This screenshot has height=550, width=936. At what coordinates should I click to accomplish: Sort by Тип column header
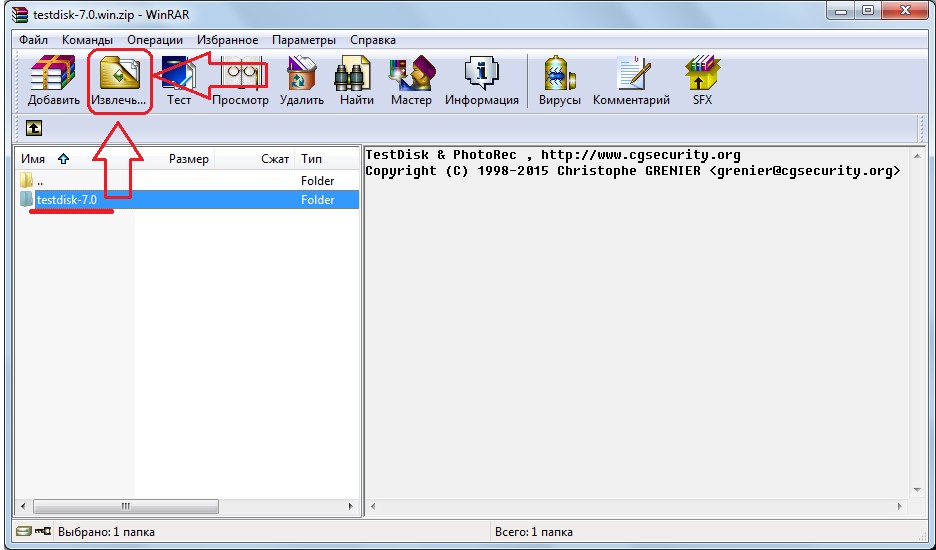tap(327, 158)
